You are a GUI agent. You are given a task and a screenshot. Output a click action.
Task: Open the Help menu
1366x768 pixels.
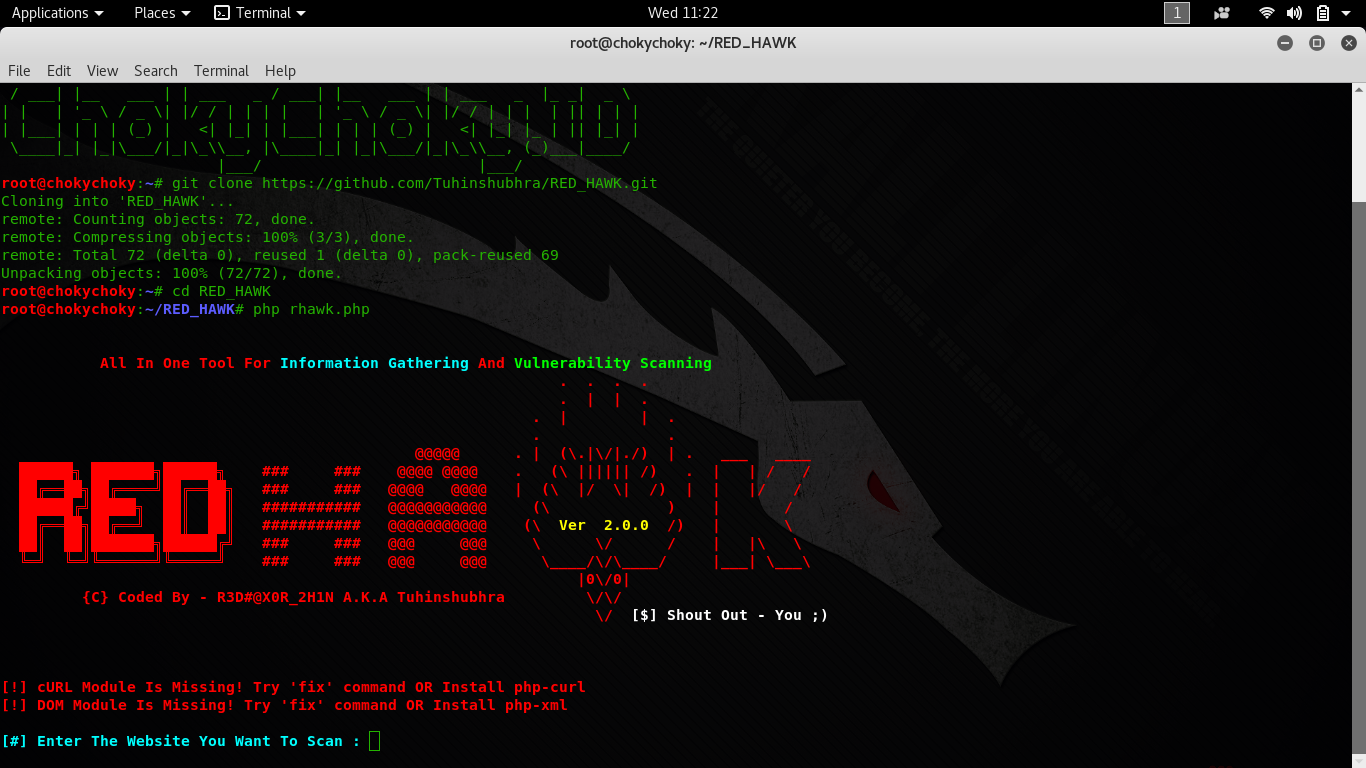(280, 71)
